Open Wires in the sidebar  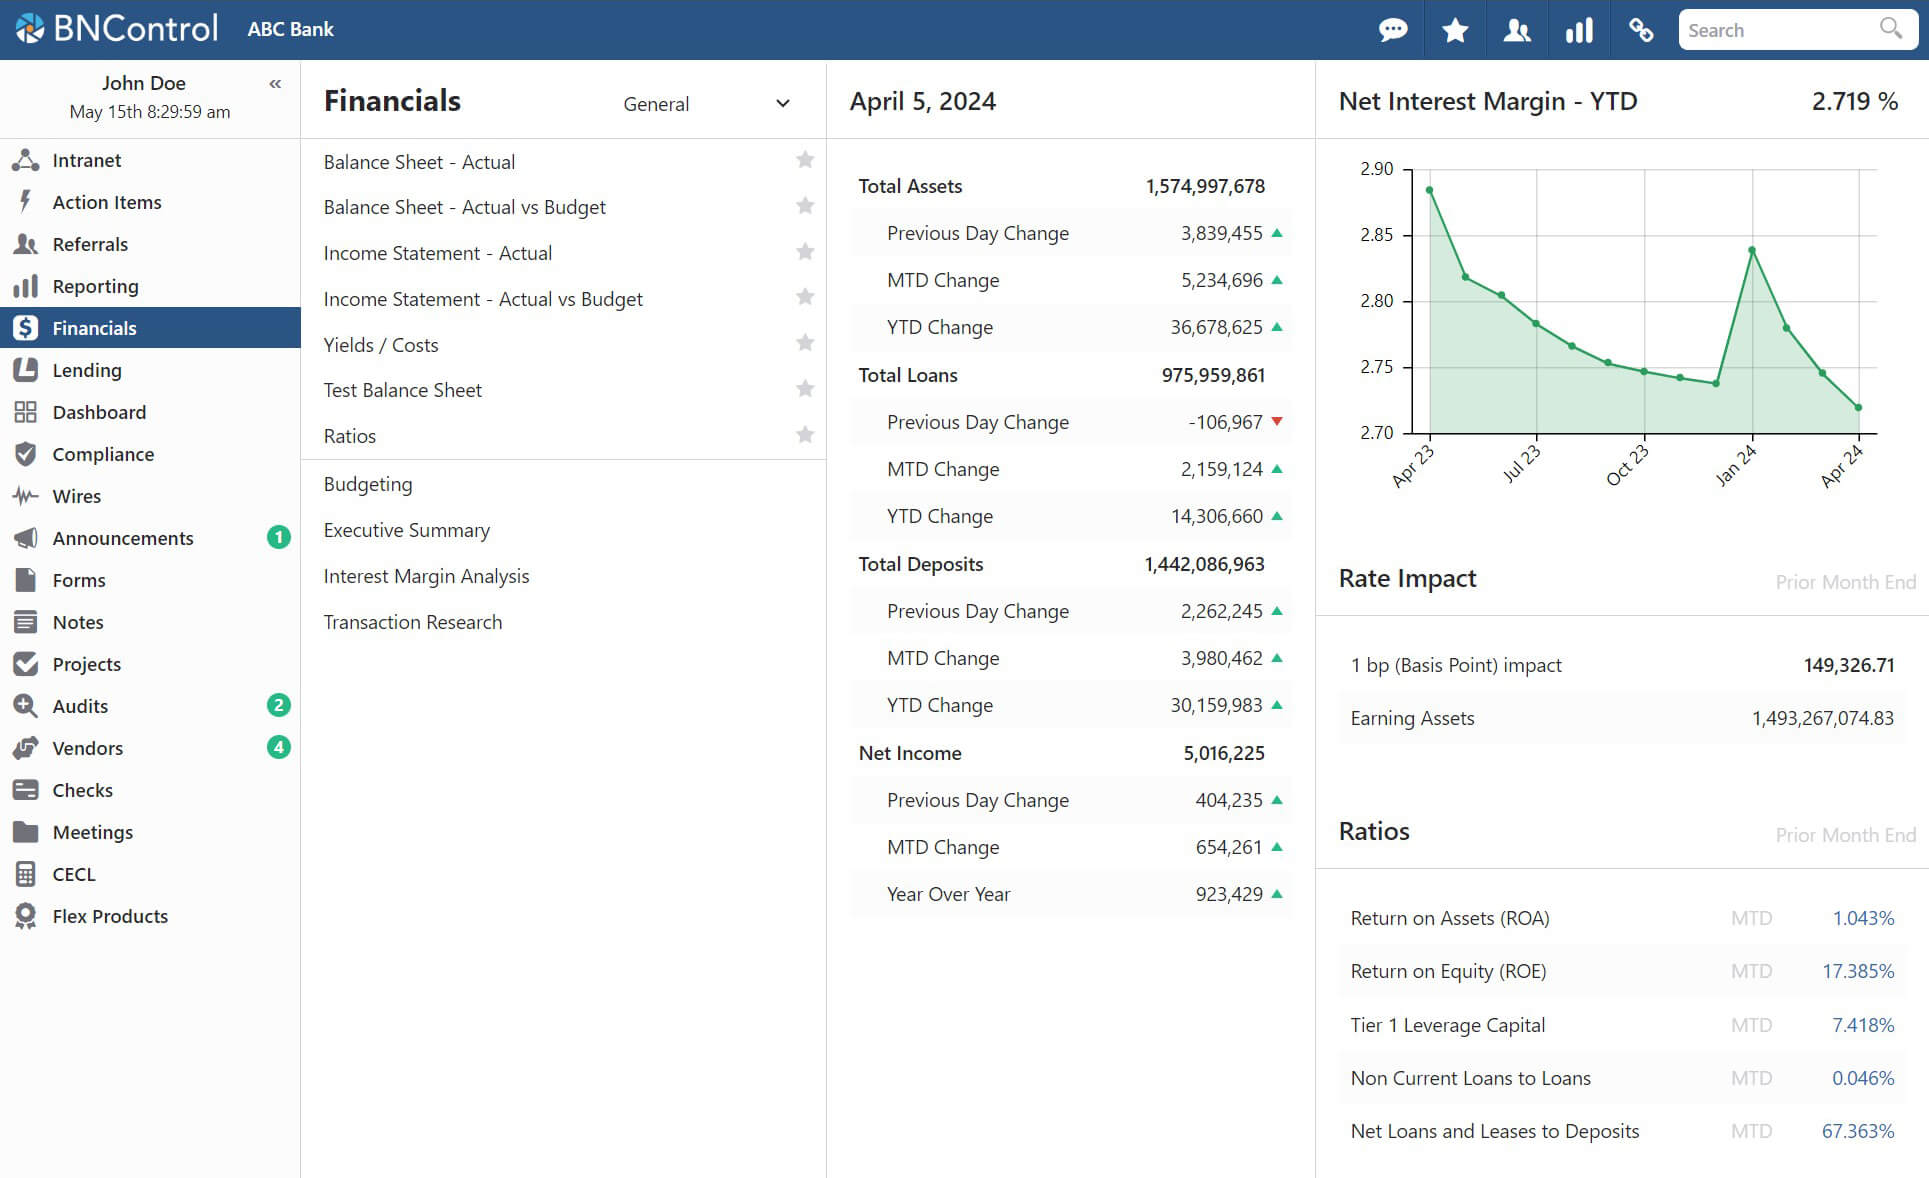77,496
